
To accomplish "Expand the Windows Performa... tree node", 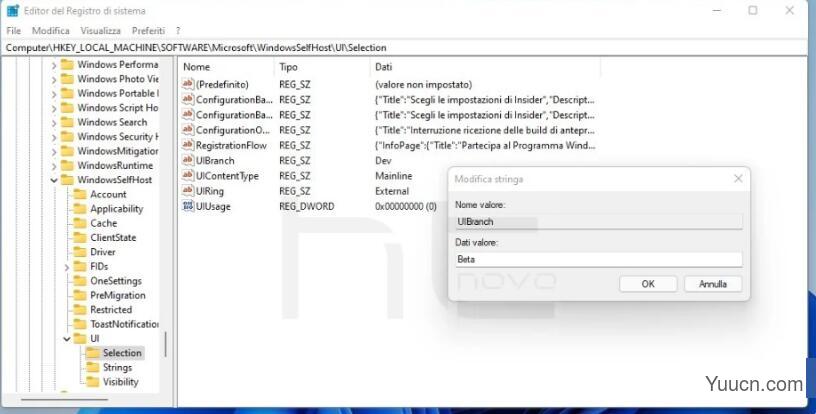I will coord(54,66).
